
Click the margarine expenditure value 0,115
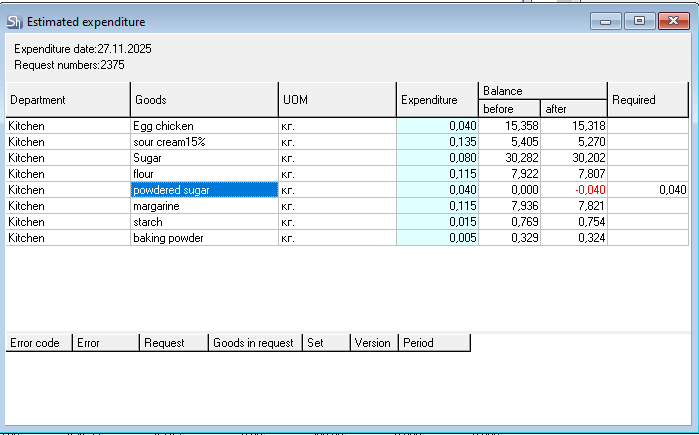click(x=437, y=206)
